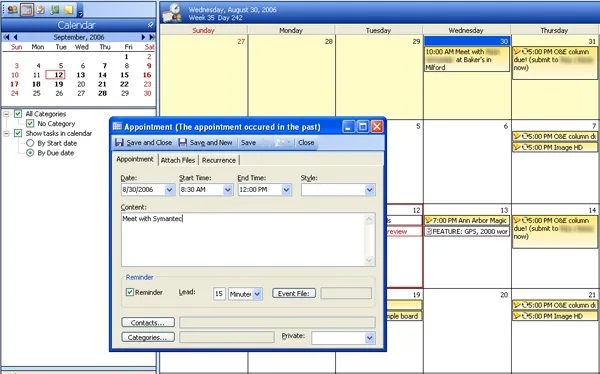Screen dimensions: 600x374
Task: Open the yellow Notes module icon
Action: coord(68,10)
